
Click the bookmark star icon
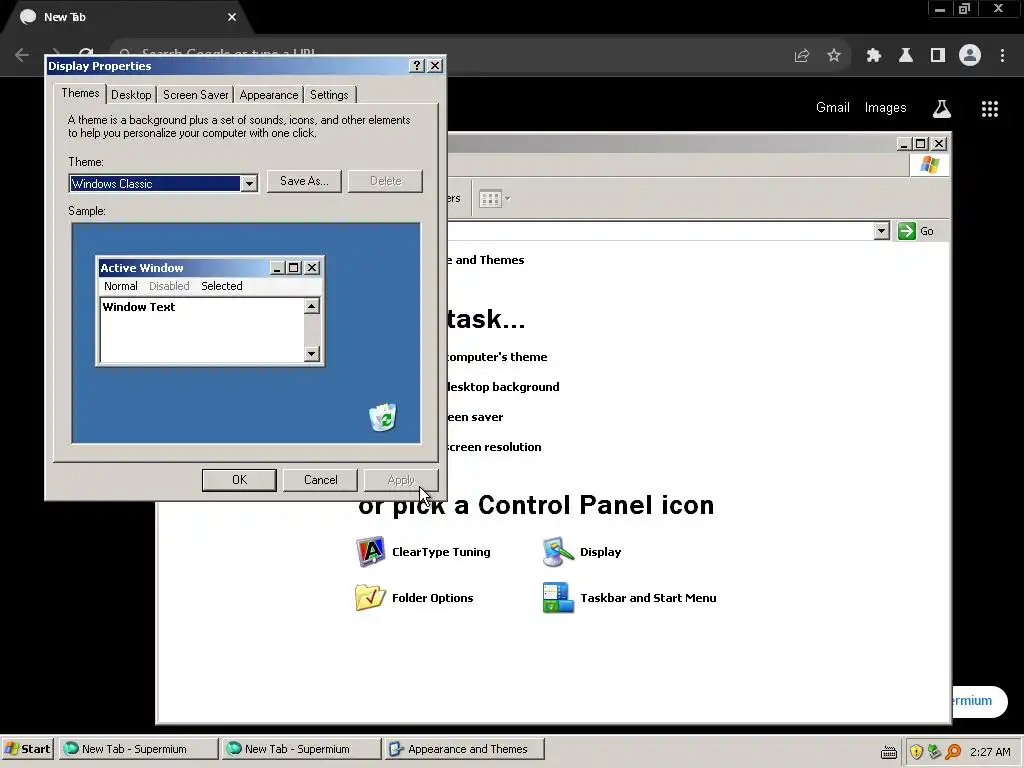tap(834, 56)
